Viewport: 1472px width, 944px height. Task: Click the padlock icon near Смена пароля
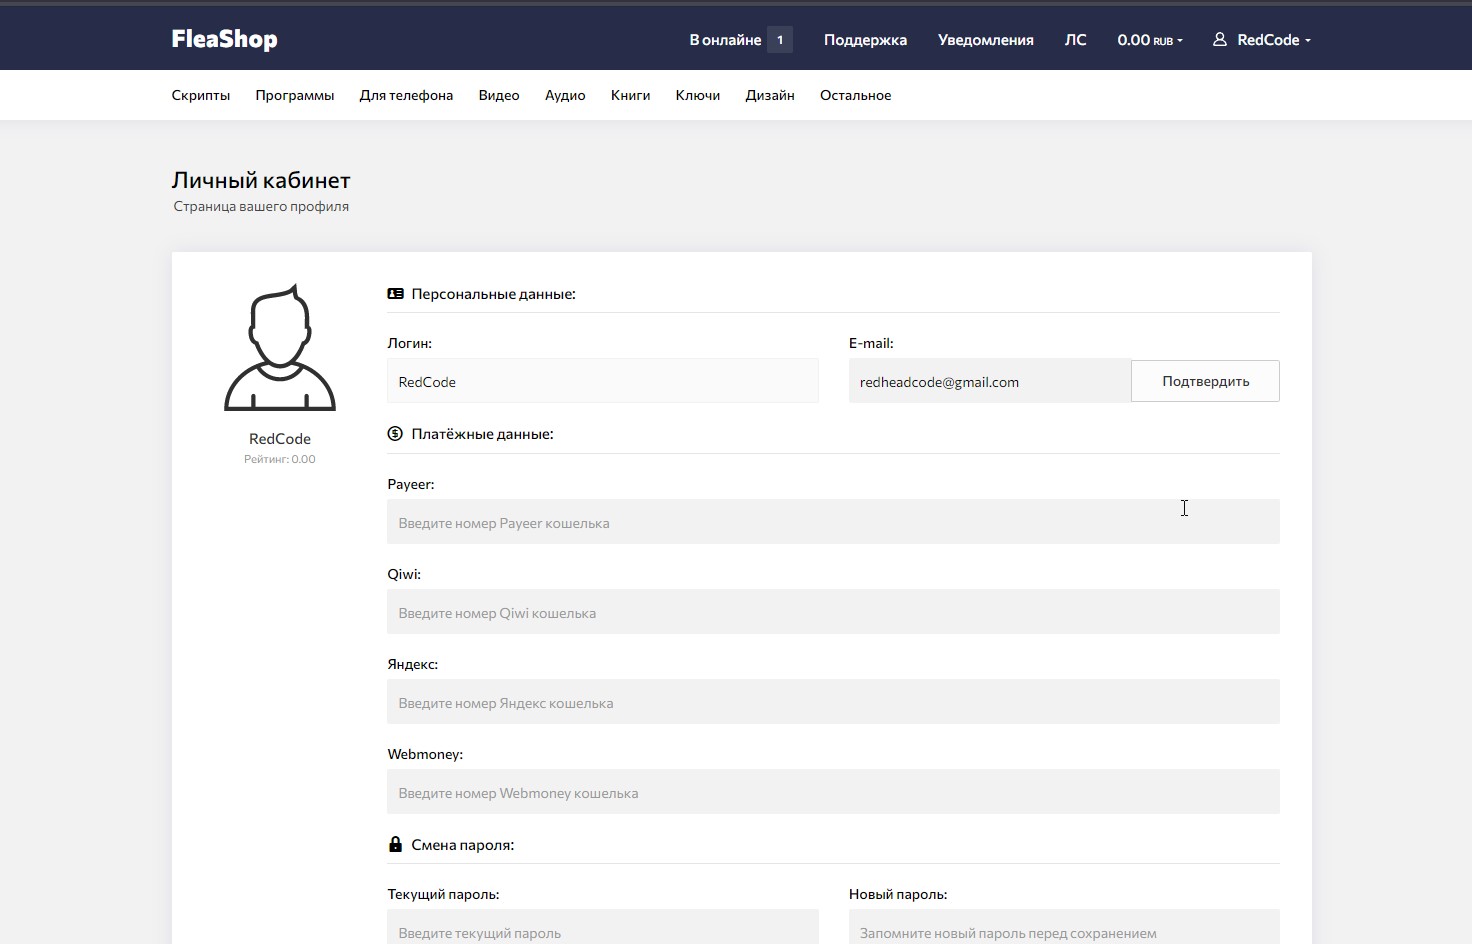(x=396, y=844)
